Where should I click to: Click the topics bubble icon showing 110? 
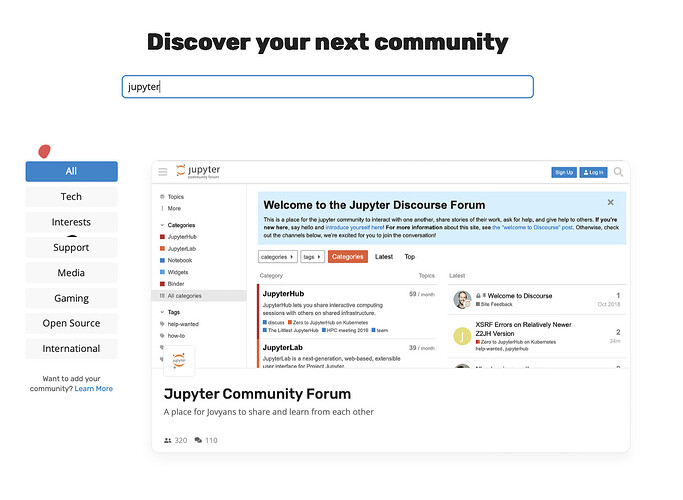point(198,440)
